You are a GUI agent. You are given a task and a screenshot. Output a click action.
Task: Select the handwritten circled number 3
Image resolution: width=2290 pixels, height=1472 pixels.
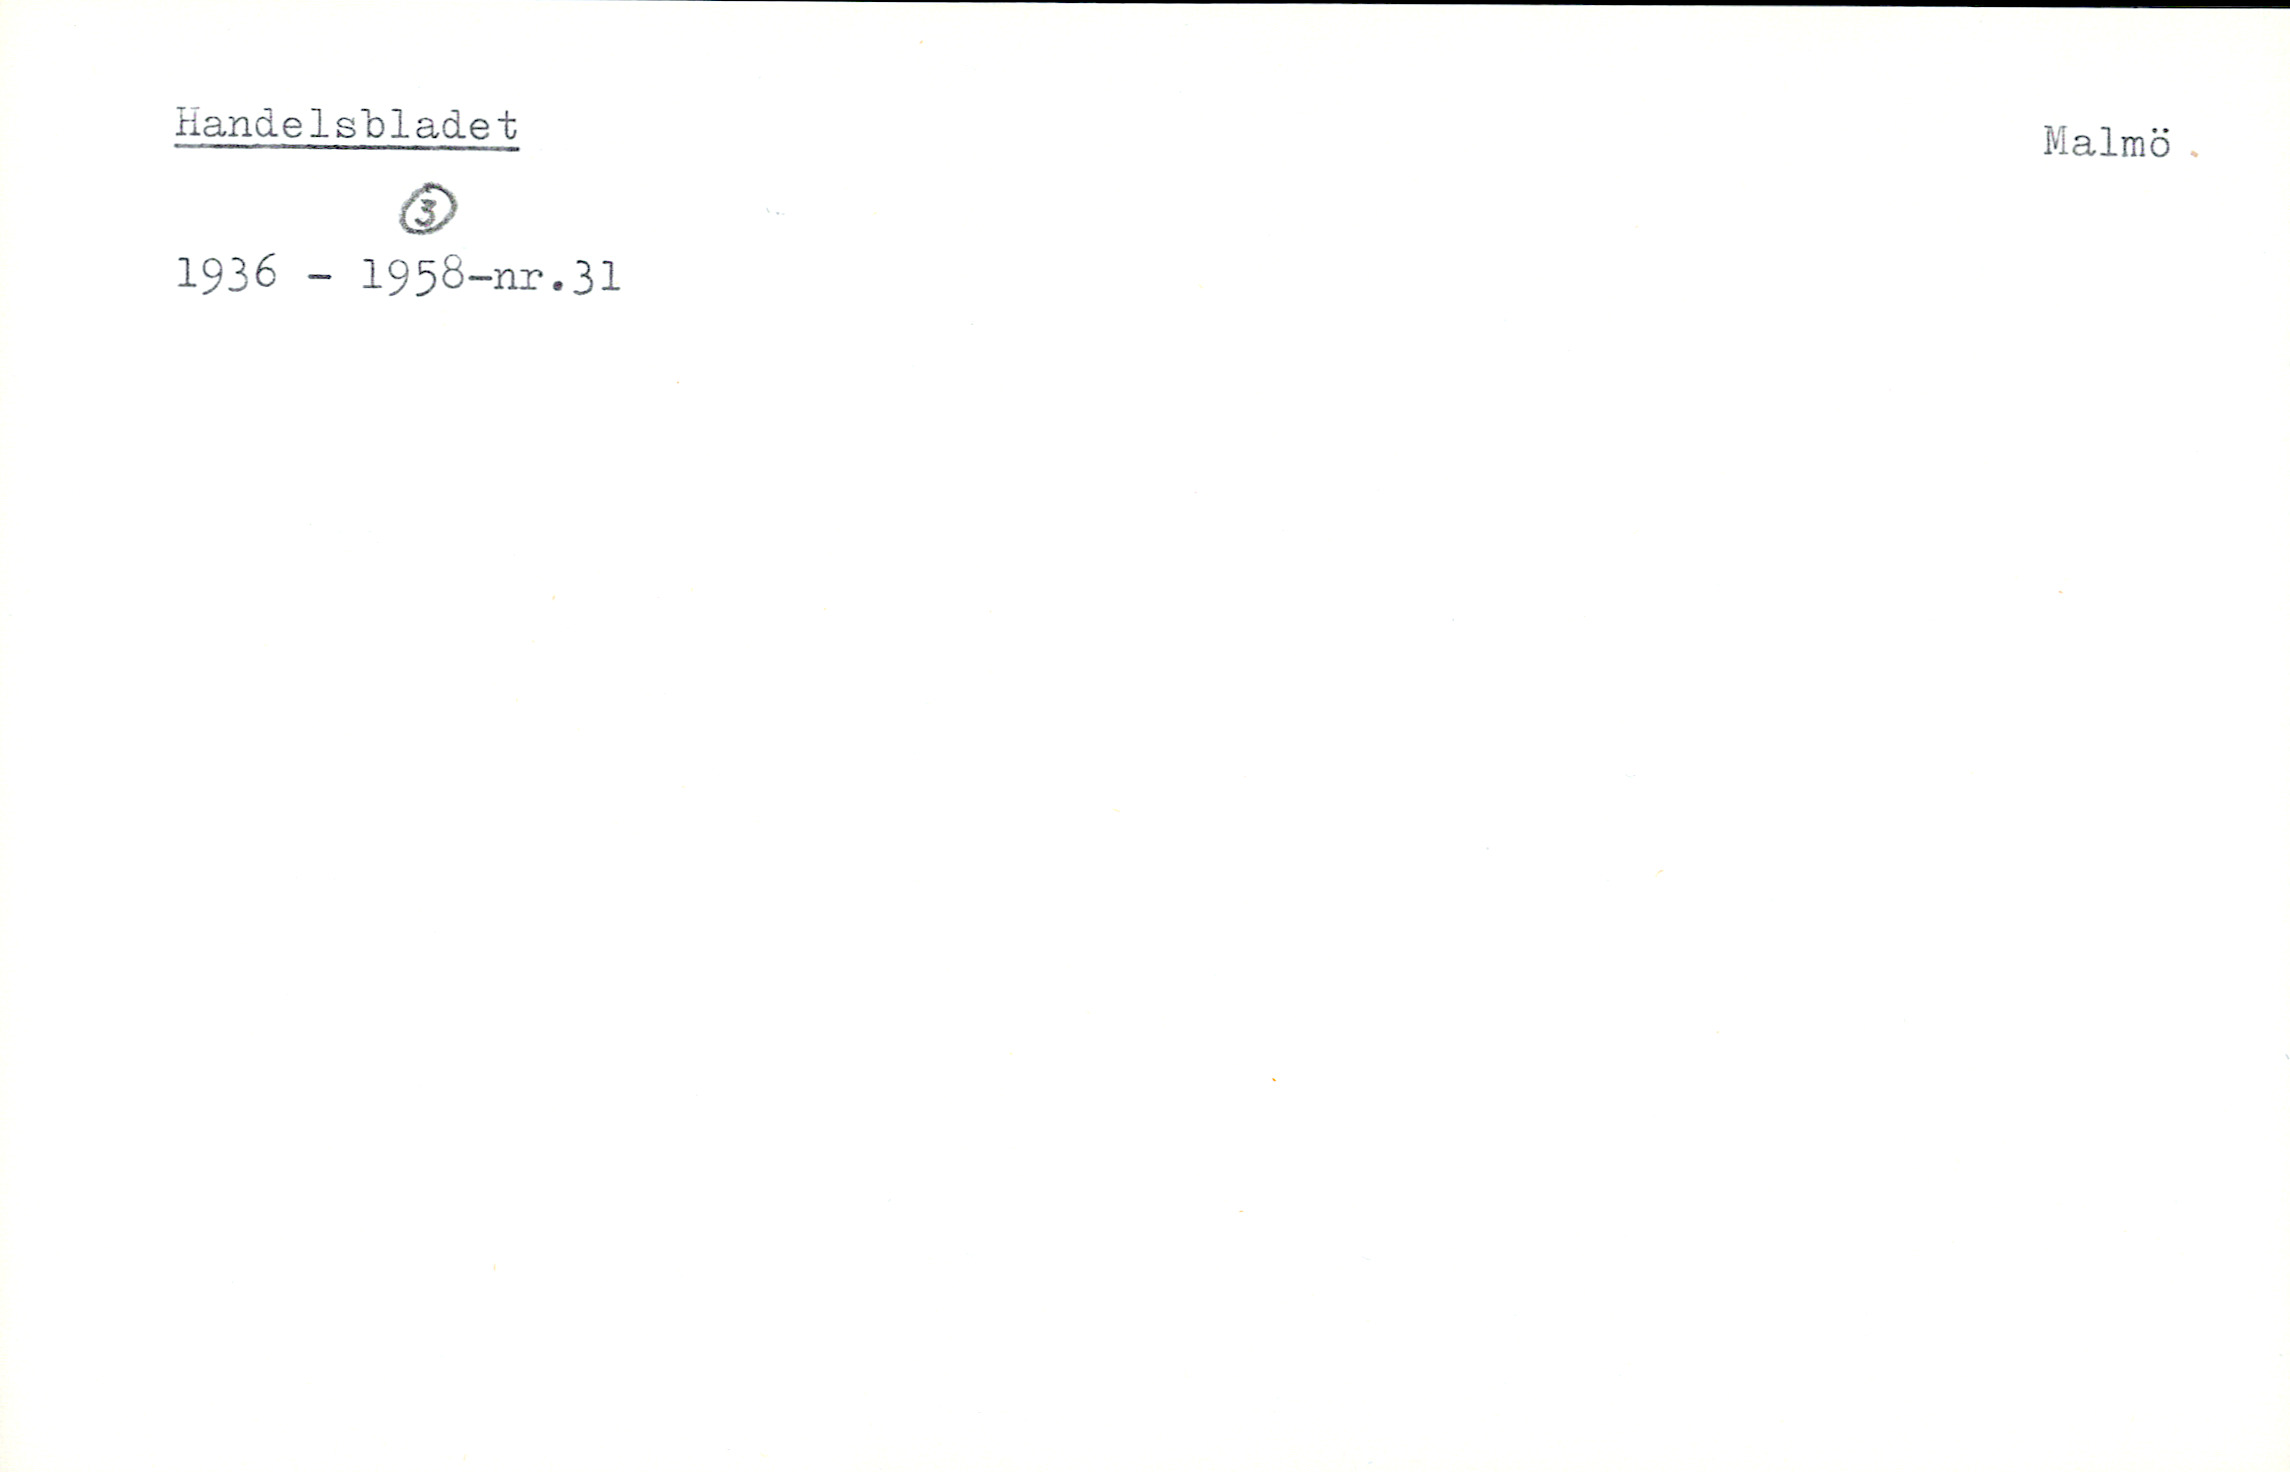428,209
